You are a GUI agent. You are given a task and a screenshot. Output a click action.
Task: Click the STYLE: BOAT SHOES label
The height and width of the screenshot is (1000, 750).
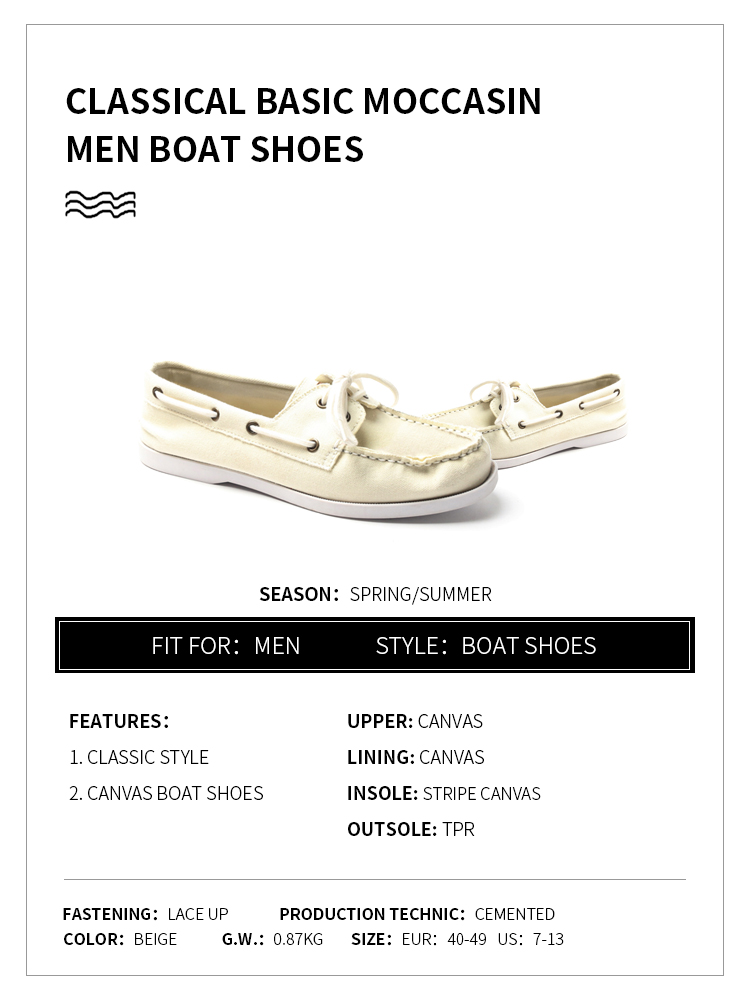tap(486, 645)
